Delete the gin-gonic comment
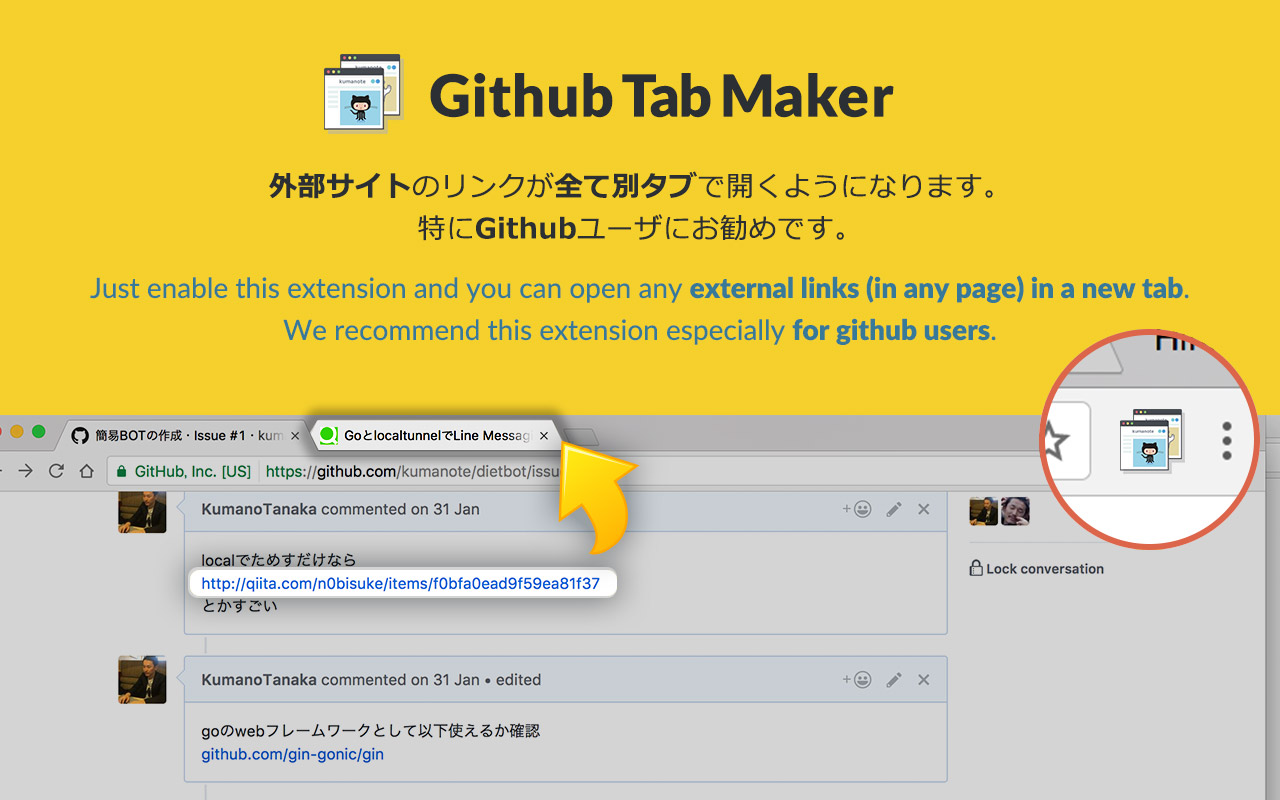1280x800 pixels. pos(924,679)
